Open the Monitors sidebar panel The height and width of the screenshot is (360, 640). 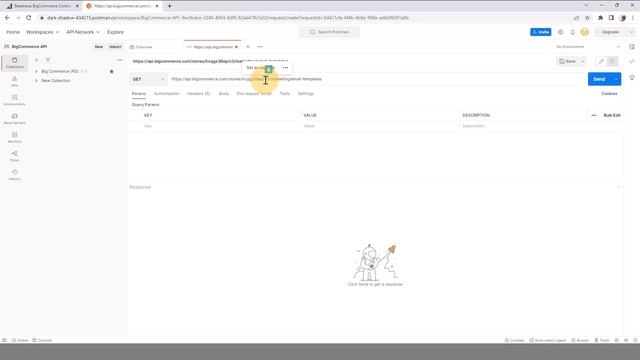tap(14, 137)
